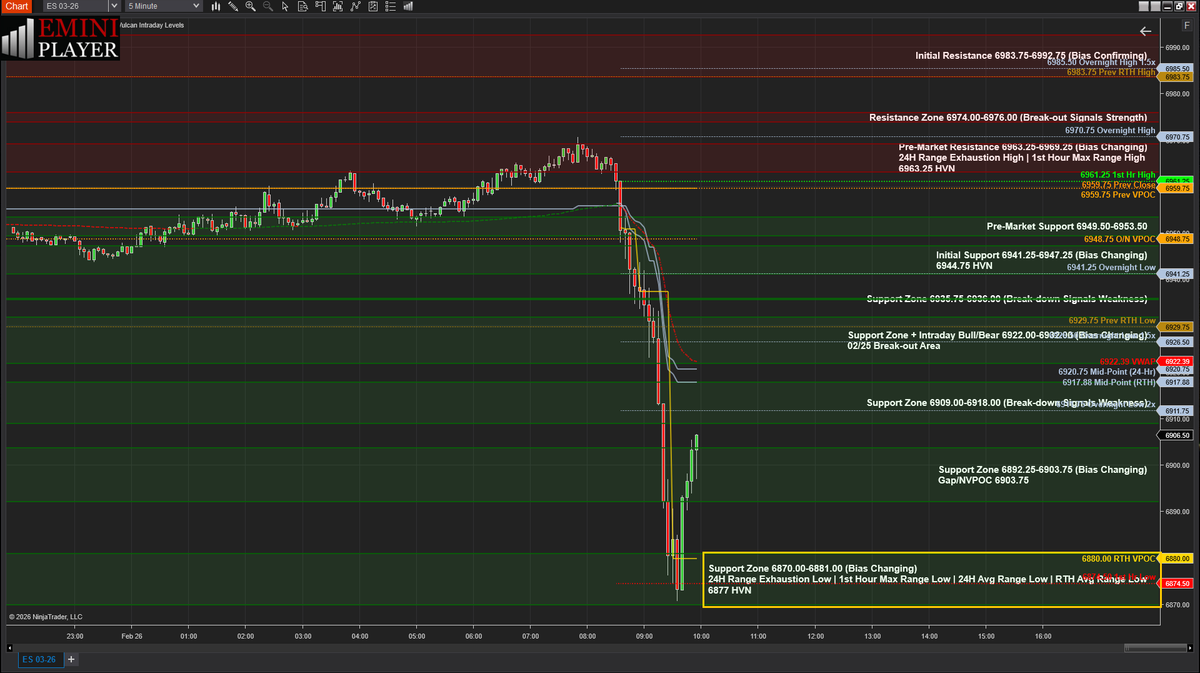Expand the instrument selector dropdown arrow
The height and width of the screenshot is (673, 1200).
(115, 6)
